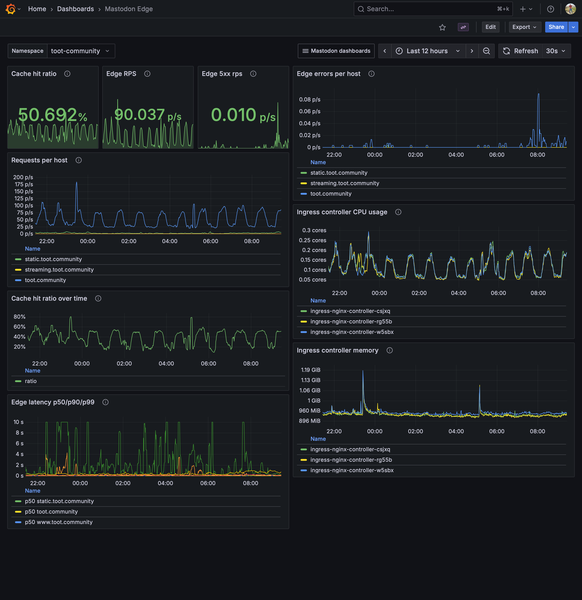Open the Export dropdown

pos(524,27)
